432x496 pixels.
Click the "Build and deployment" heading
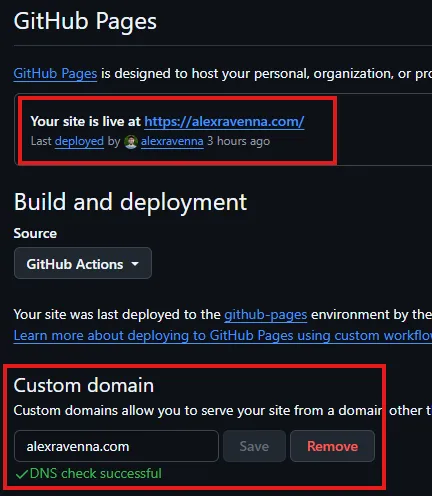130,202
